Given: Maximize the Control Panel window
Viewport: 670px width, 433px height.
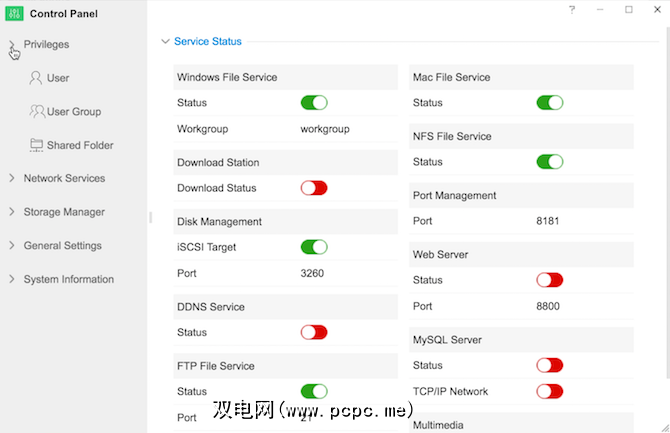Looking at the screenshot, I should click(x=629, y=10).
